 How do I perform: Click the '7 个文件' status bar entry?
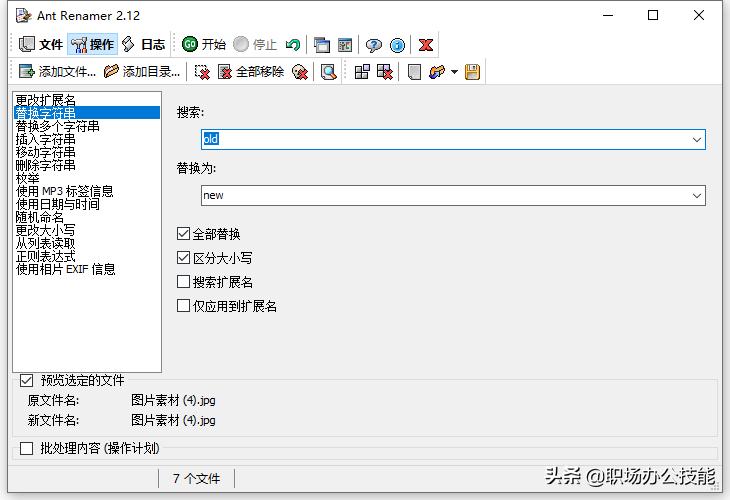pos(196,479)
